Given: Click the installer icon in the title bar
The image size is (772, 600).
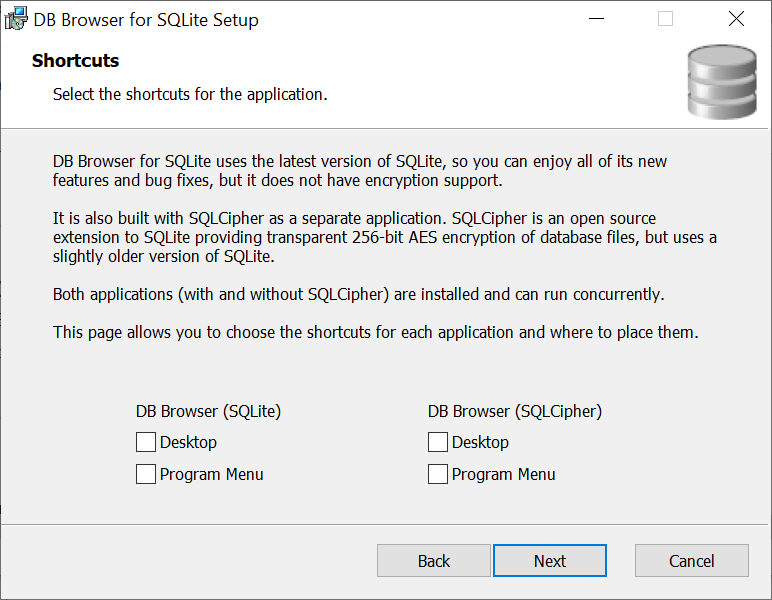Looking at the screenshot, I should coord(16,19).
